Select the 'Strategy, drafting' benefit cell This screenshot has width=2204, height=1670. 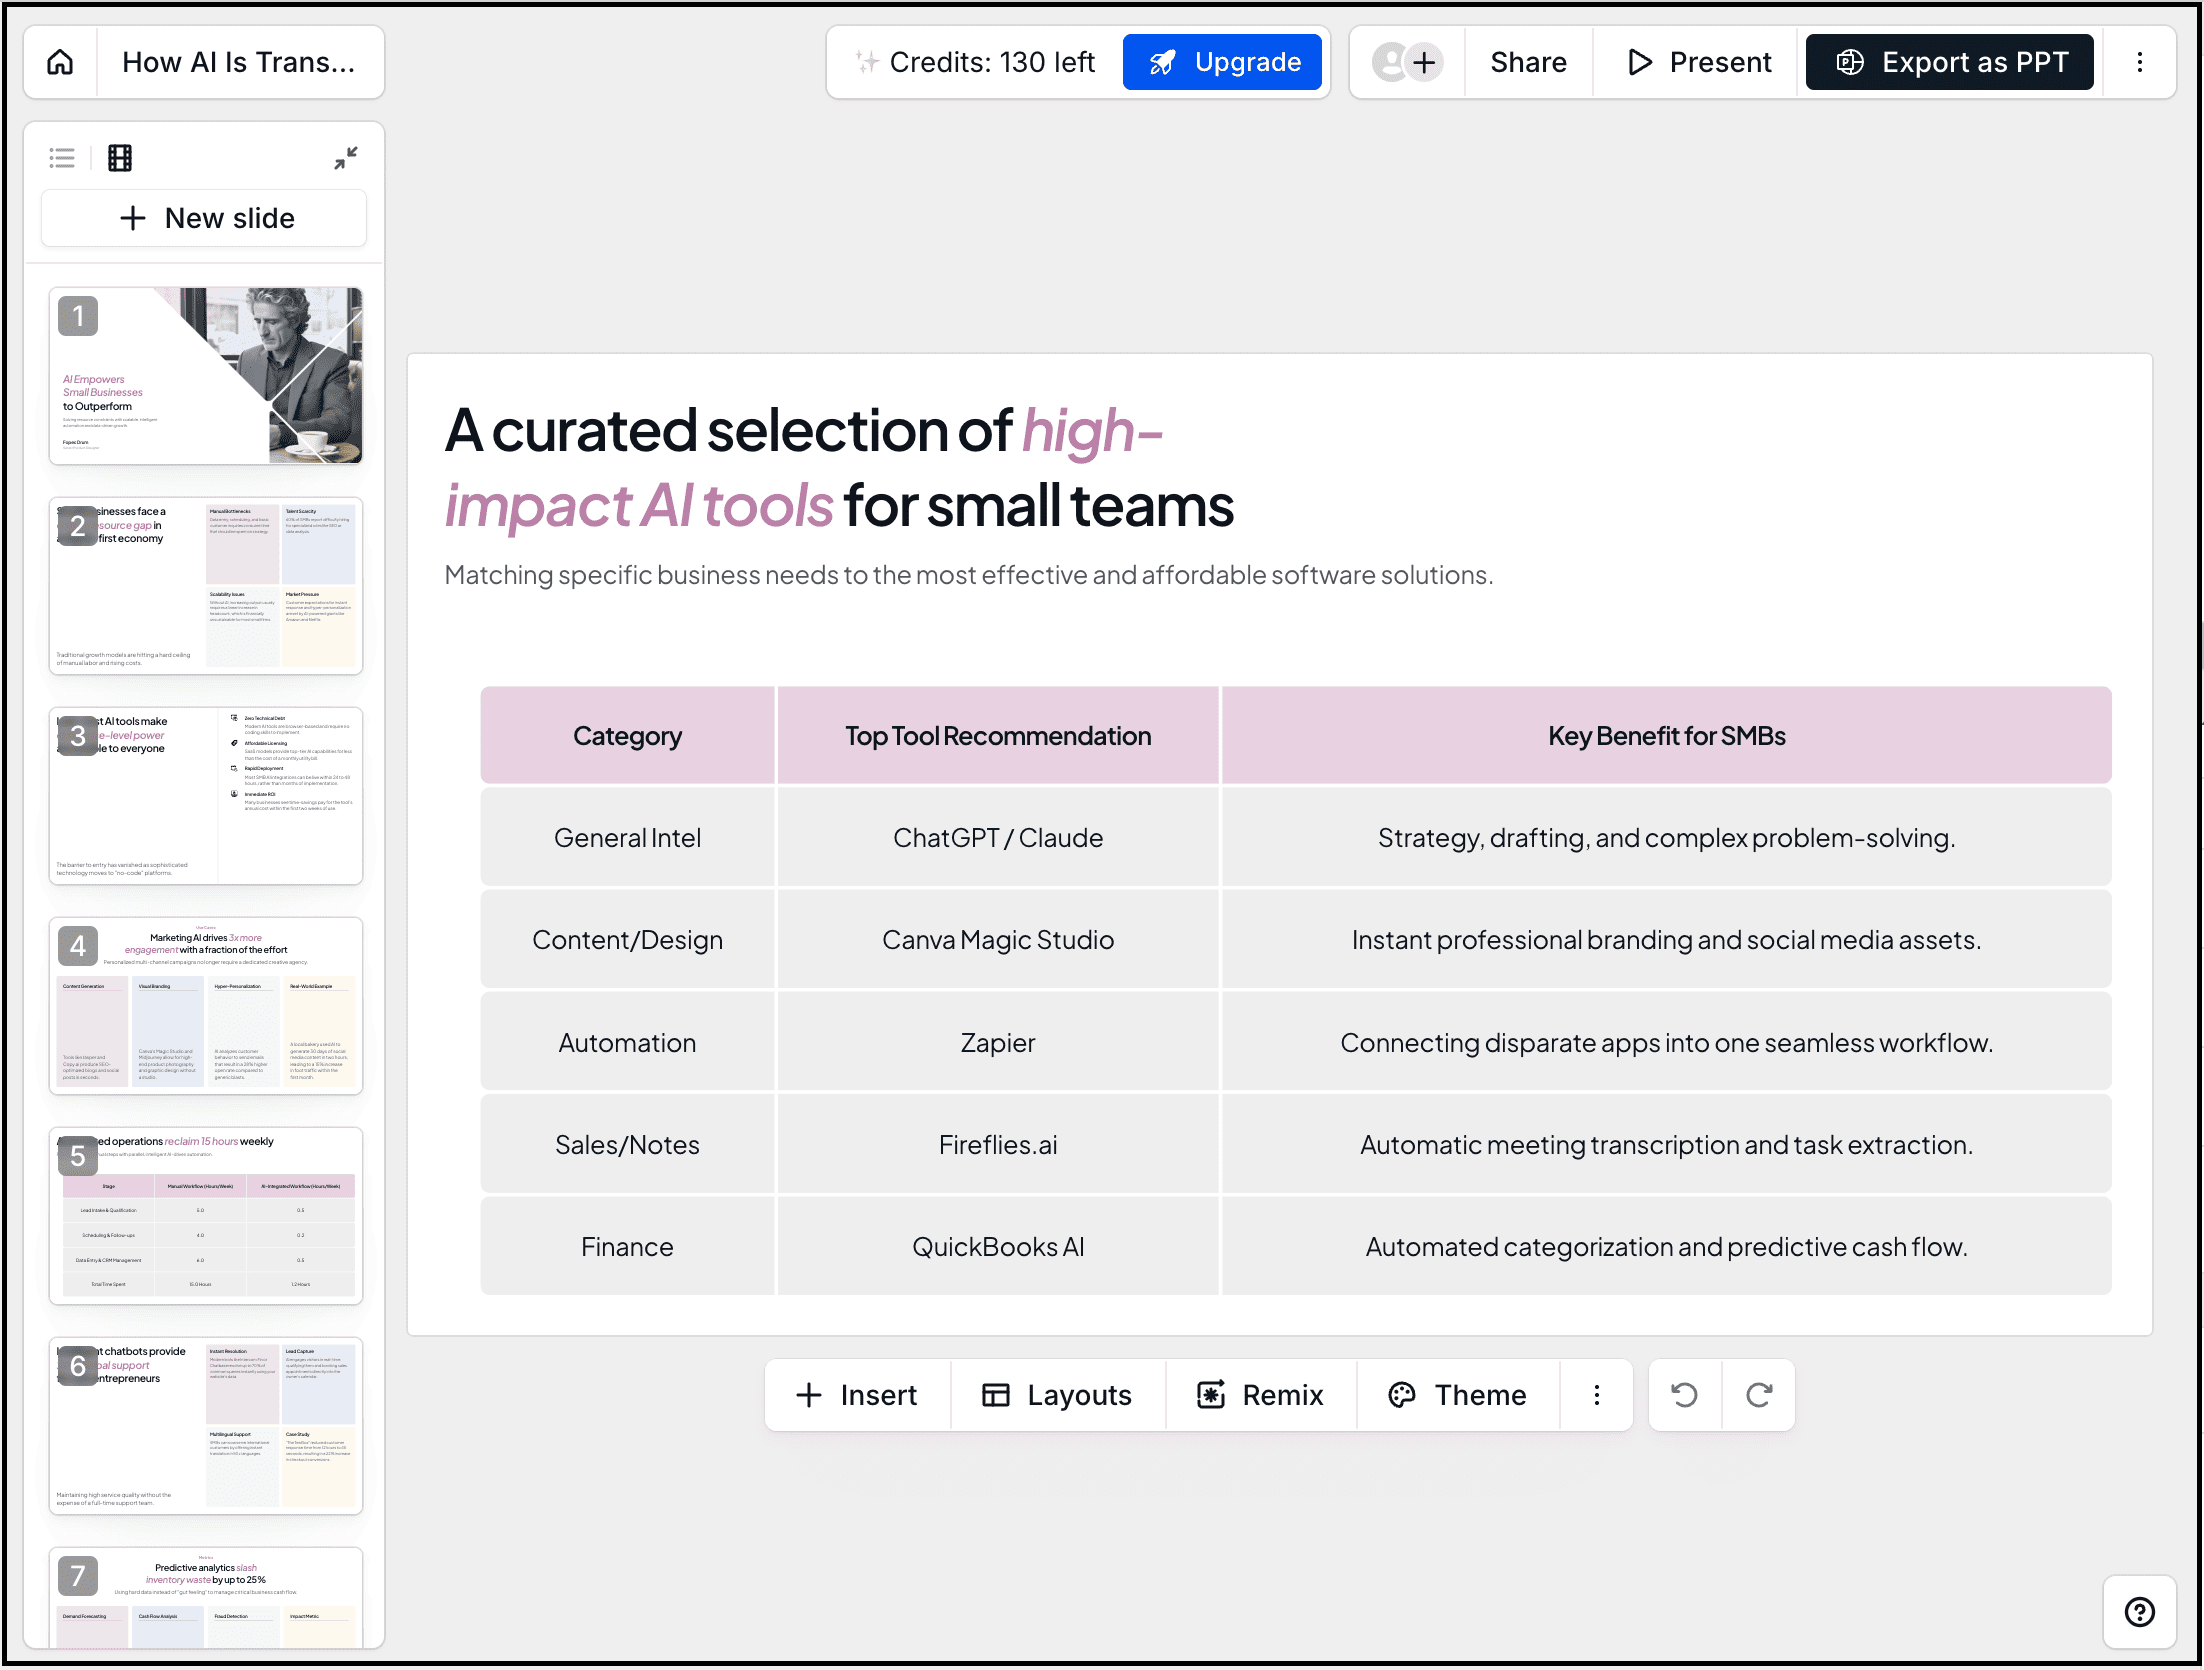(1667, 838)
